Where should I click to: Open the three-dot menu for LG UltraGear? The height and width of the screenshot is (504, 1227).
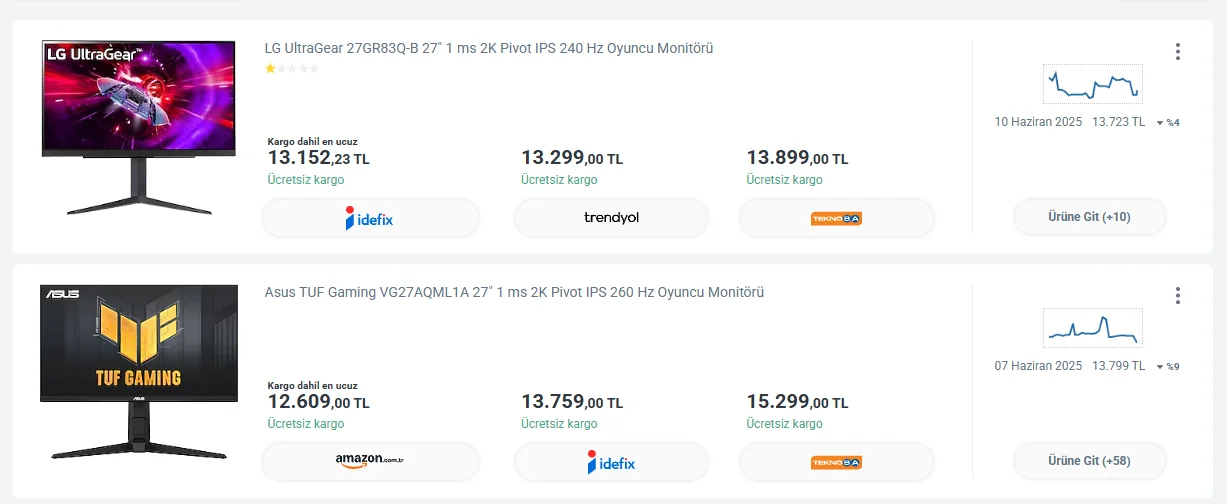pos(1178,51)
